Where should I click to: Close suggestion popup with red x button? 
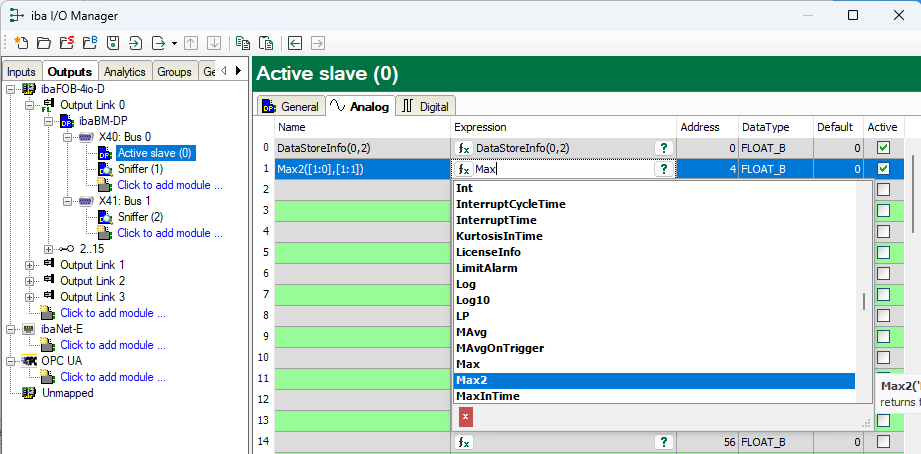(x=466, y=417)
